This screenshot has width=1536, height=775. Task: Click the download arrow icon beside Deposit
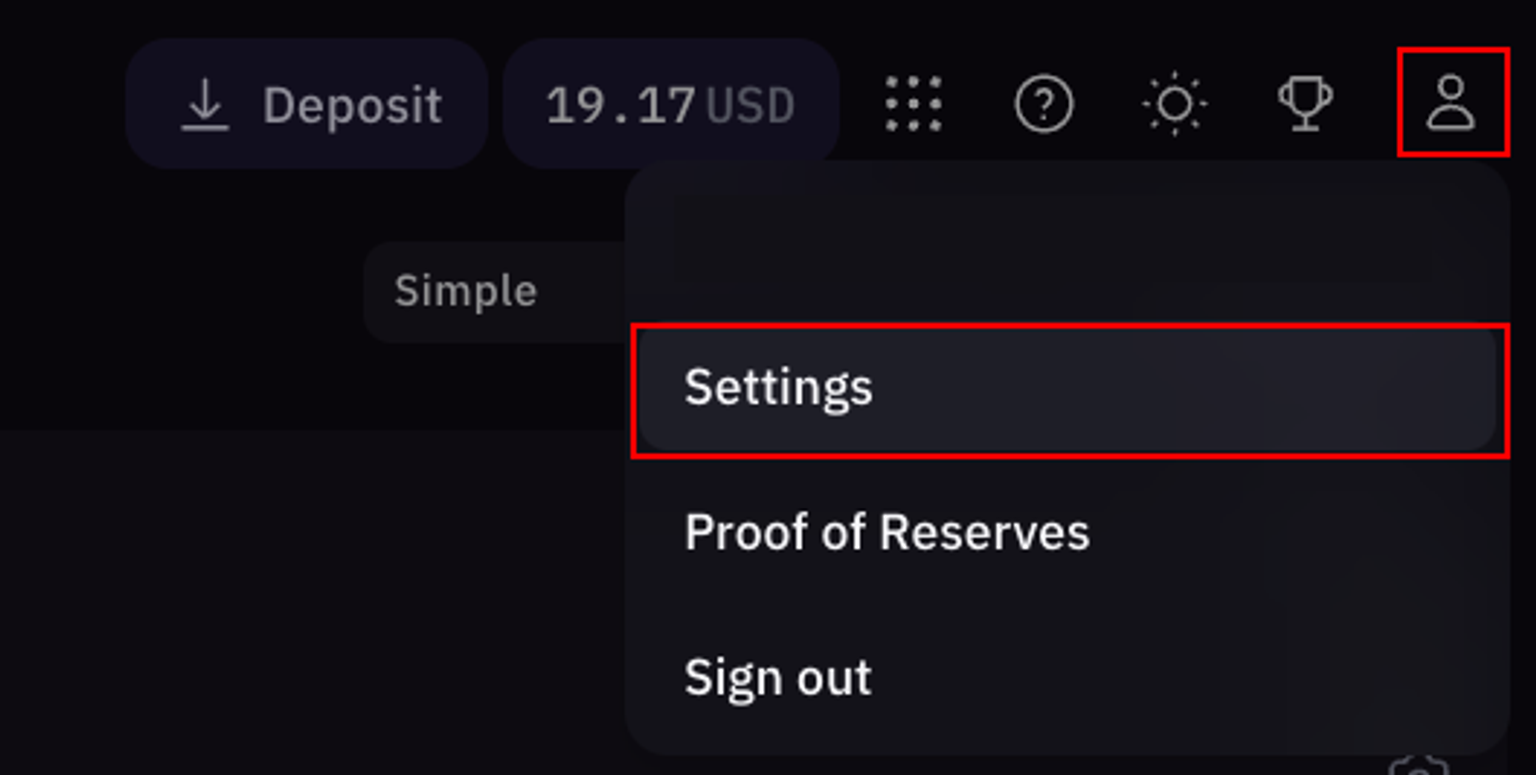(205, 105)
